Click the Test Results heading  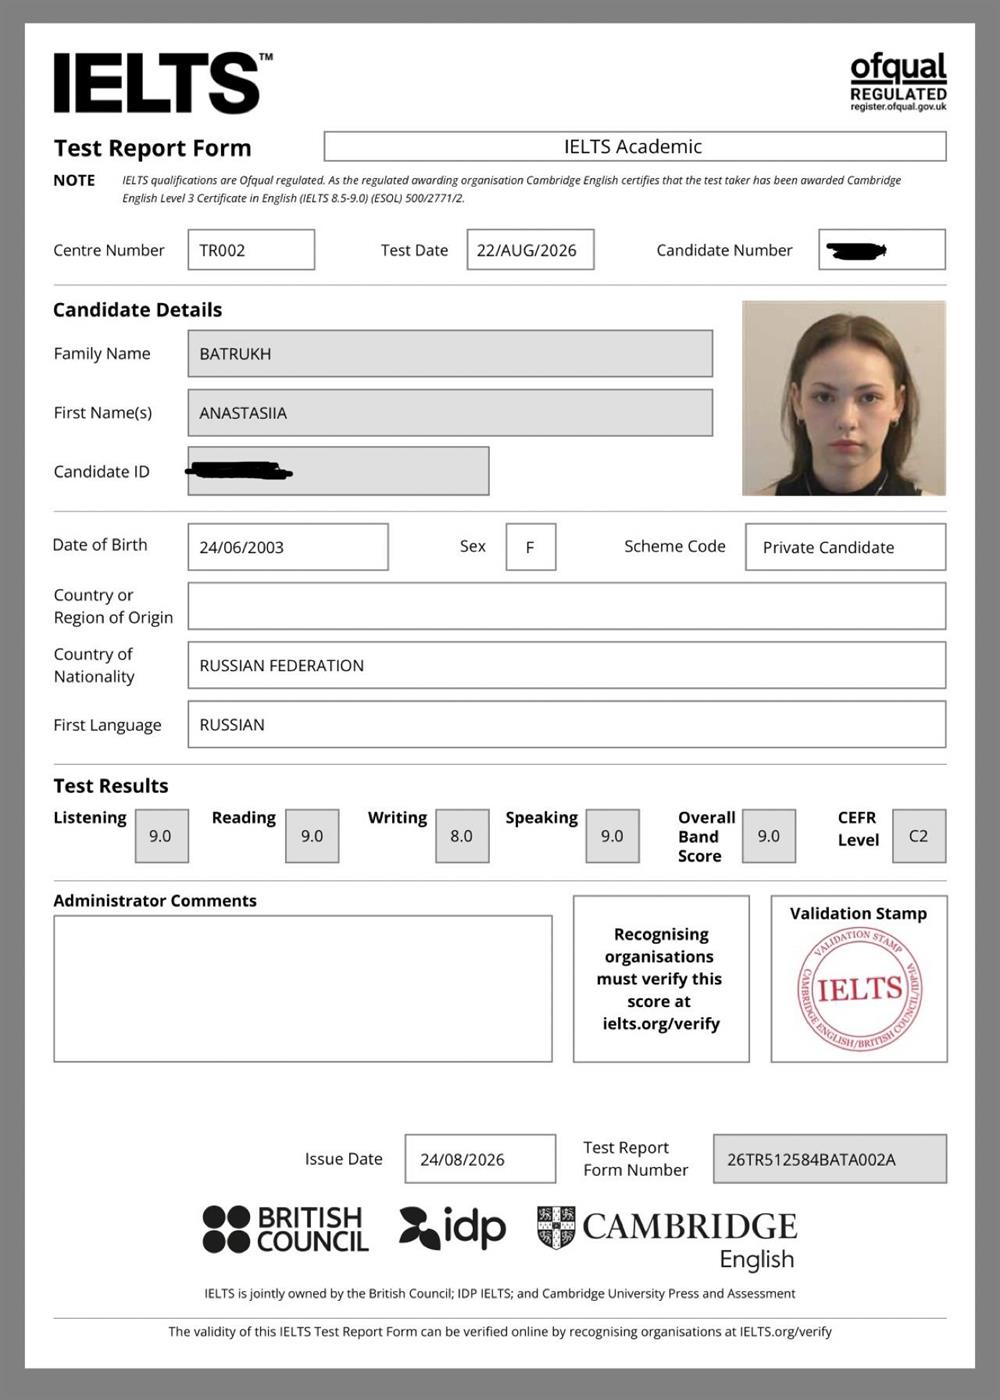pyautogui.click(x=111, y=786)
